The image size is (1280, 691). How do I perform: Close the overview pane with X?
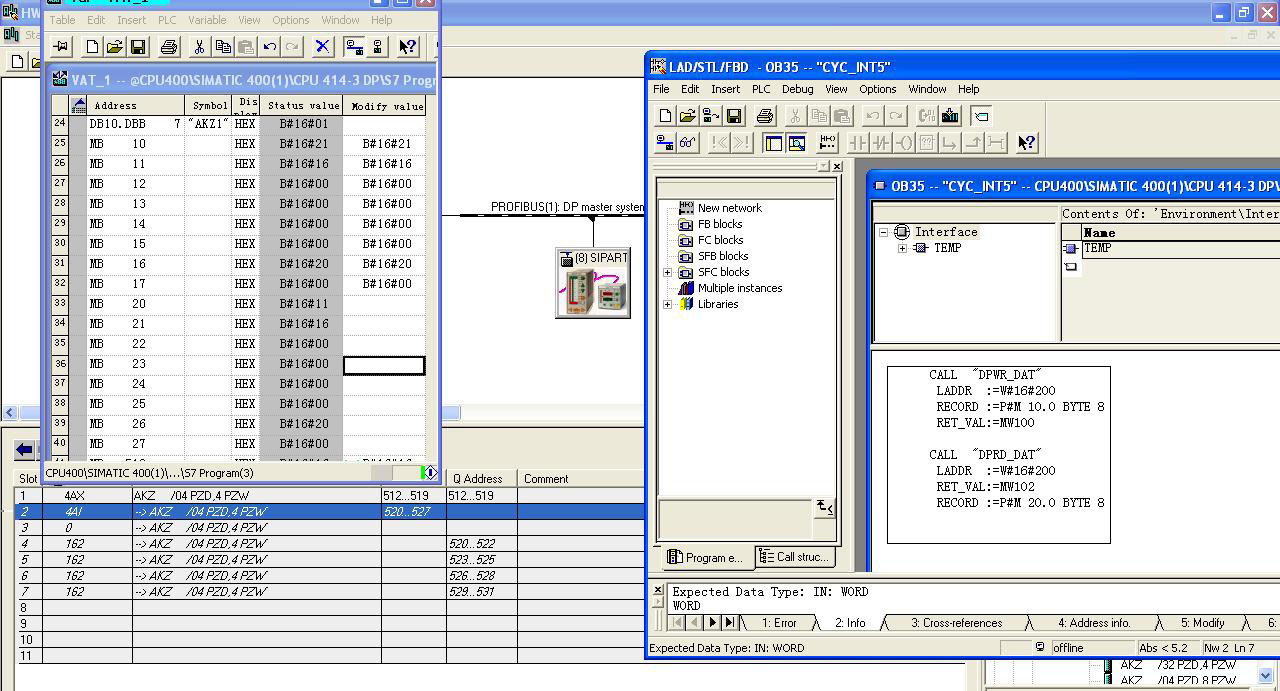[837, 166]
